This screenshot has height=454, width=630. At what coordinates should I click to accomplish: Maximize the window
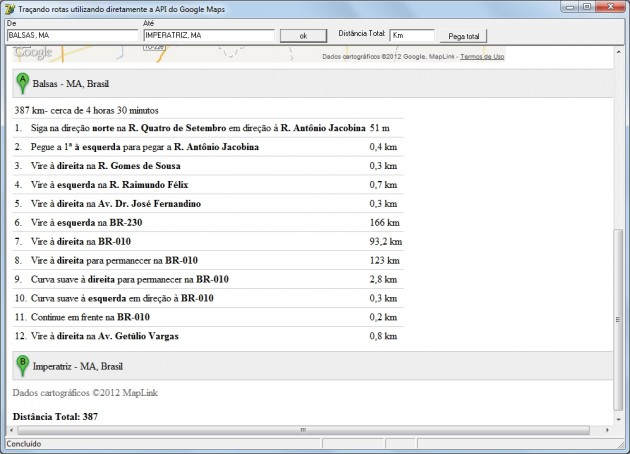click(587, 7)
